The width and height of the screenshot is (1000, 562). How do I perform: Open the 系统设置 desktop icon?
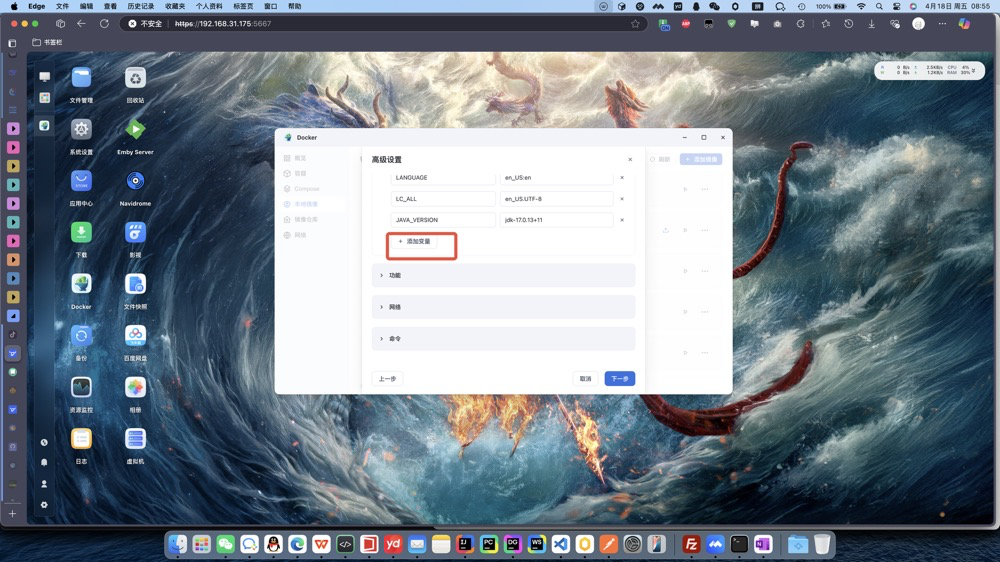point(81,129)
